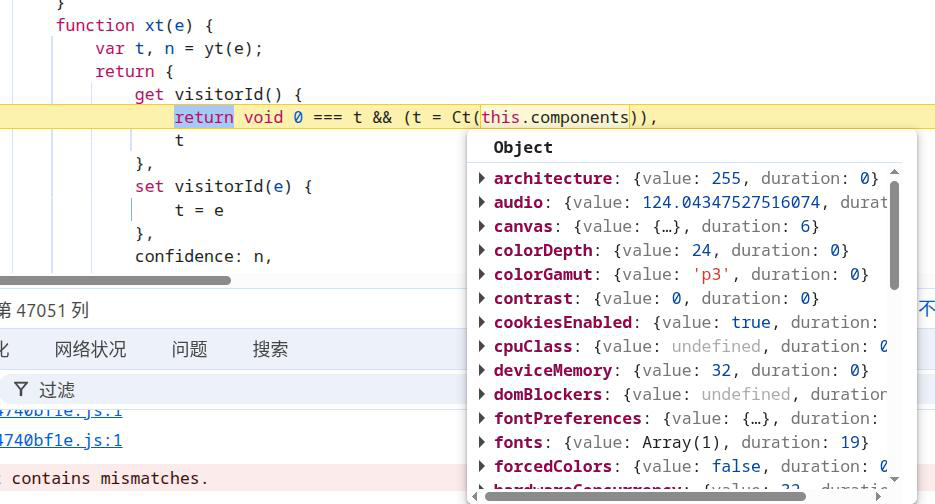Viewport: 935px width, 504px height.
Task: Expand the forcedColors property
Action: click(x=482, y=466)
